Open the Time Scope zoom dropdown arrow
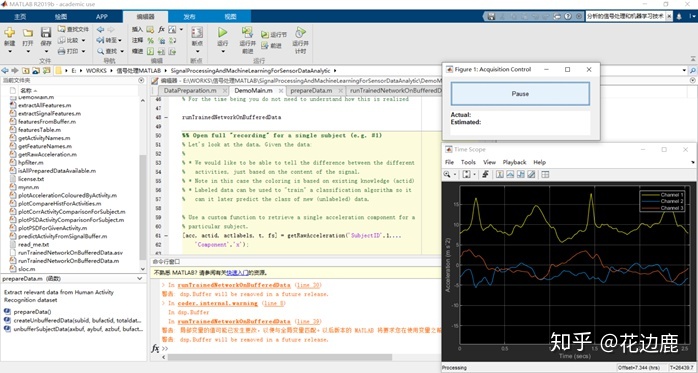 pyautogui.click(x=455, y=175)
